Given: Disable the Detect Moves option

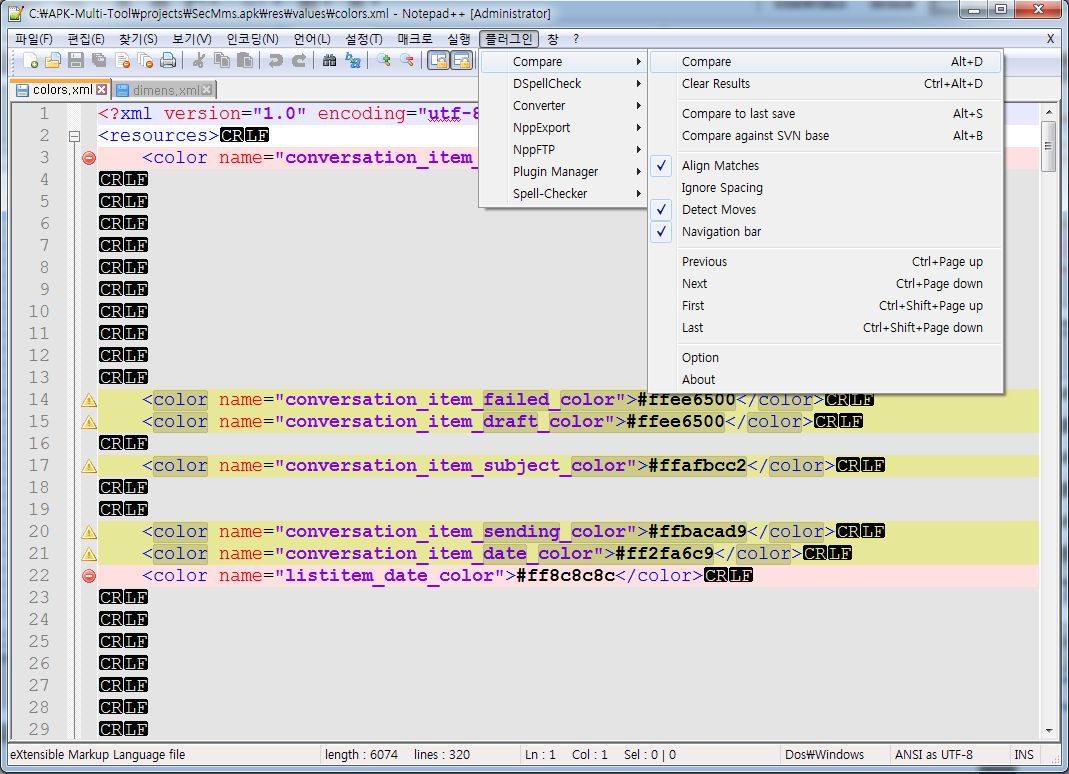Looking at the screenshot, I should click(x=719, y=210).
